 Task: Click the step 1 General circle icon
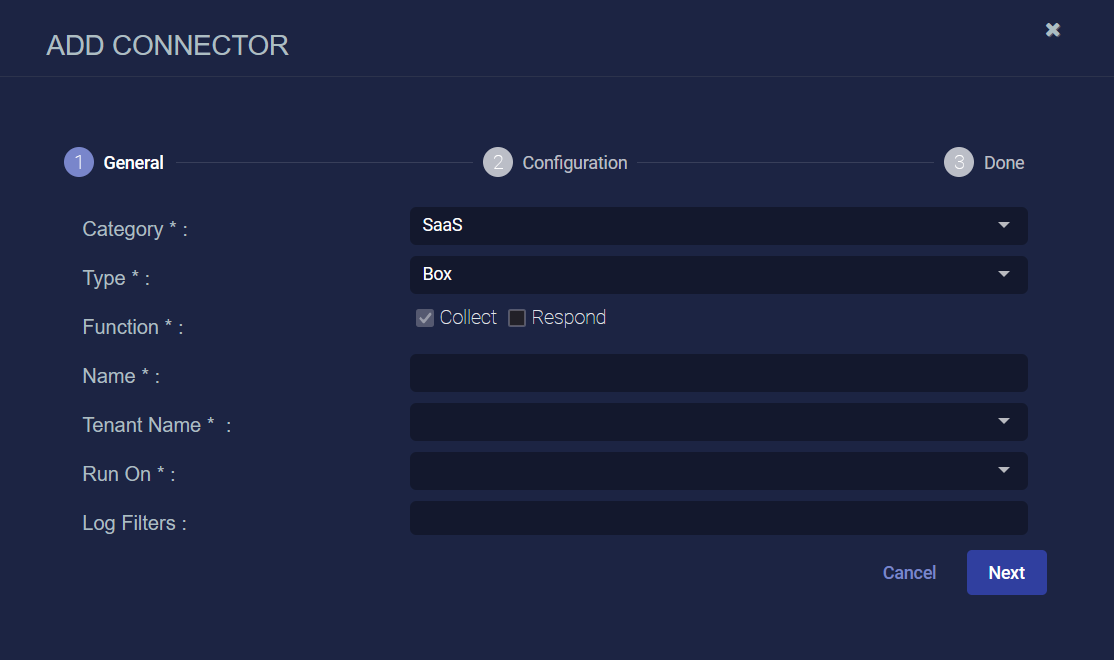tap(79, 162)
